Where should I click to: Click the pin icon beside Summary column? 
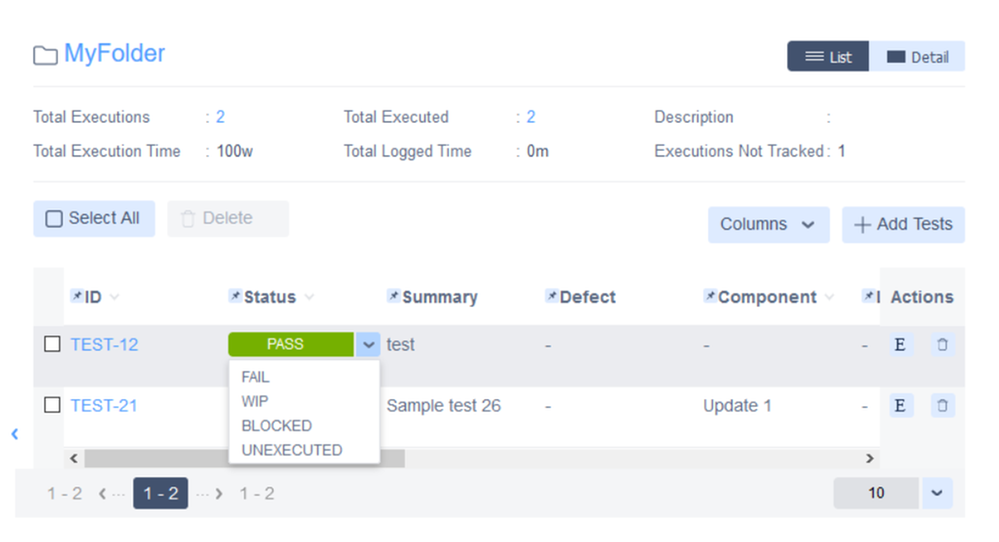(x=394, y=296)
